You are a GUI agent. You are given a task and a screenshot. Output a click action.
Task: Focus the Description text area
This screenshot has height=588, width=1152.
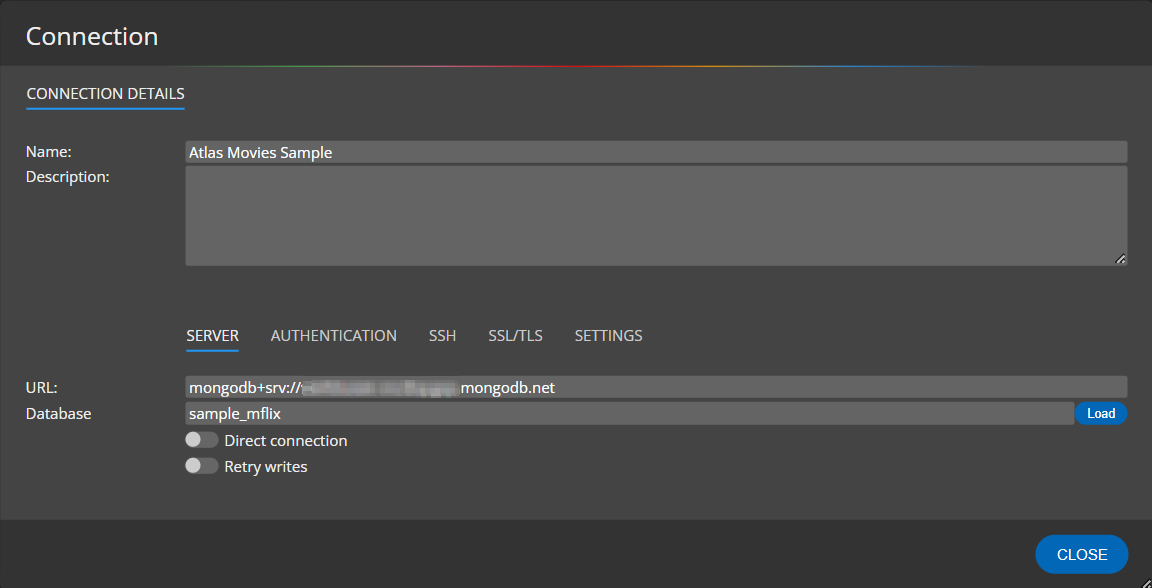(656, 215)
